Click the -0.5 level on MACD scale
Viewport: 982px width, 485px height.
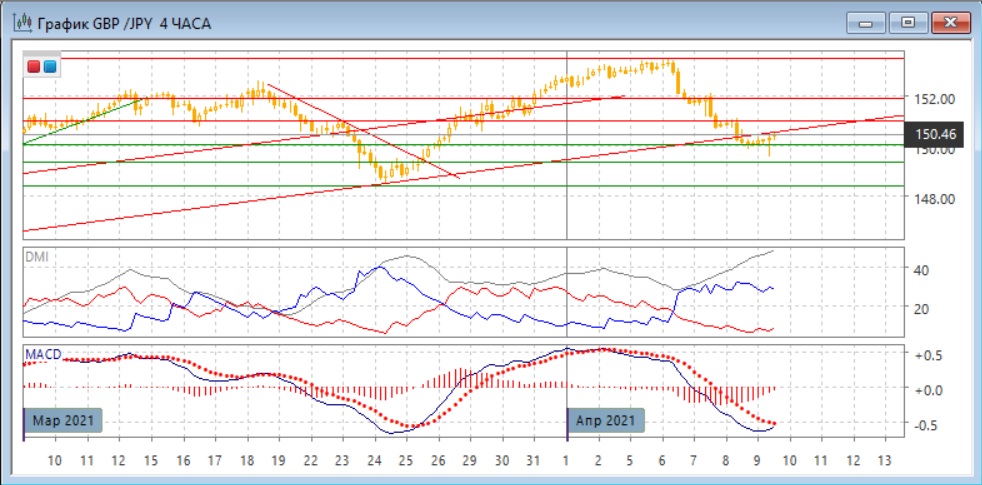pos(928,424)
